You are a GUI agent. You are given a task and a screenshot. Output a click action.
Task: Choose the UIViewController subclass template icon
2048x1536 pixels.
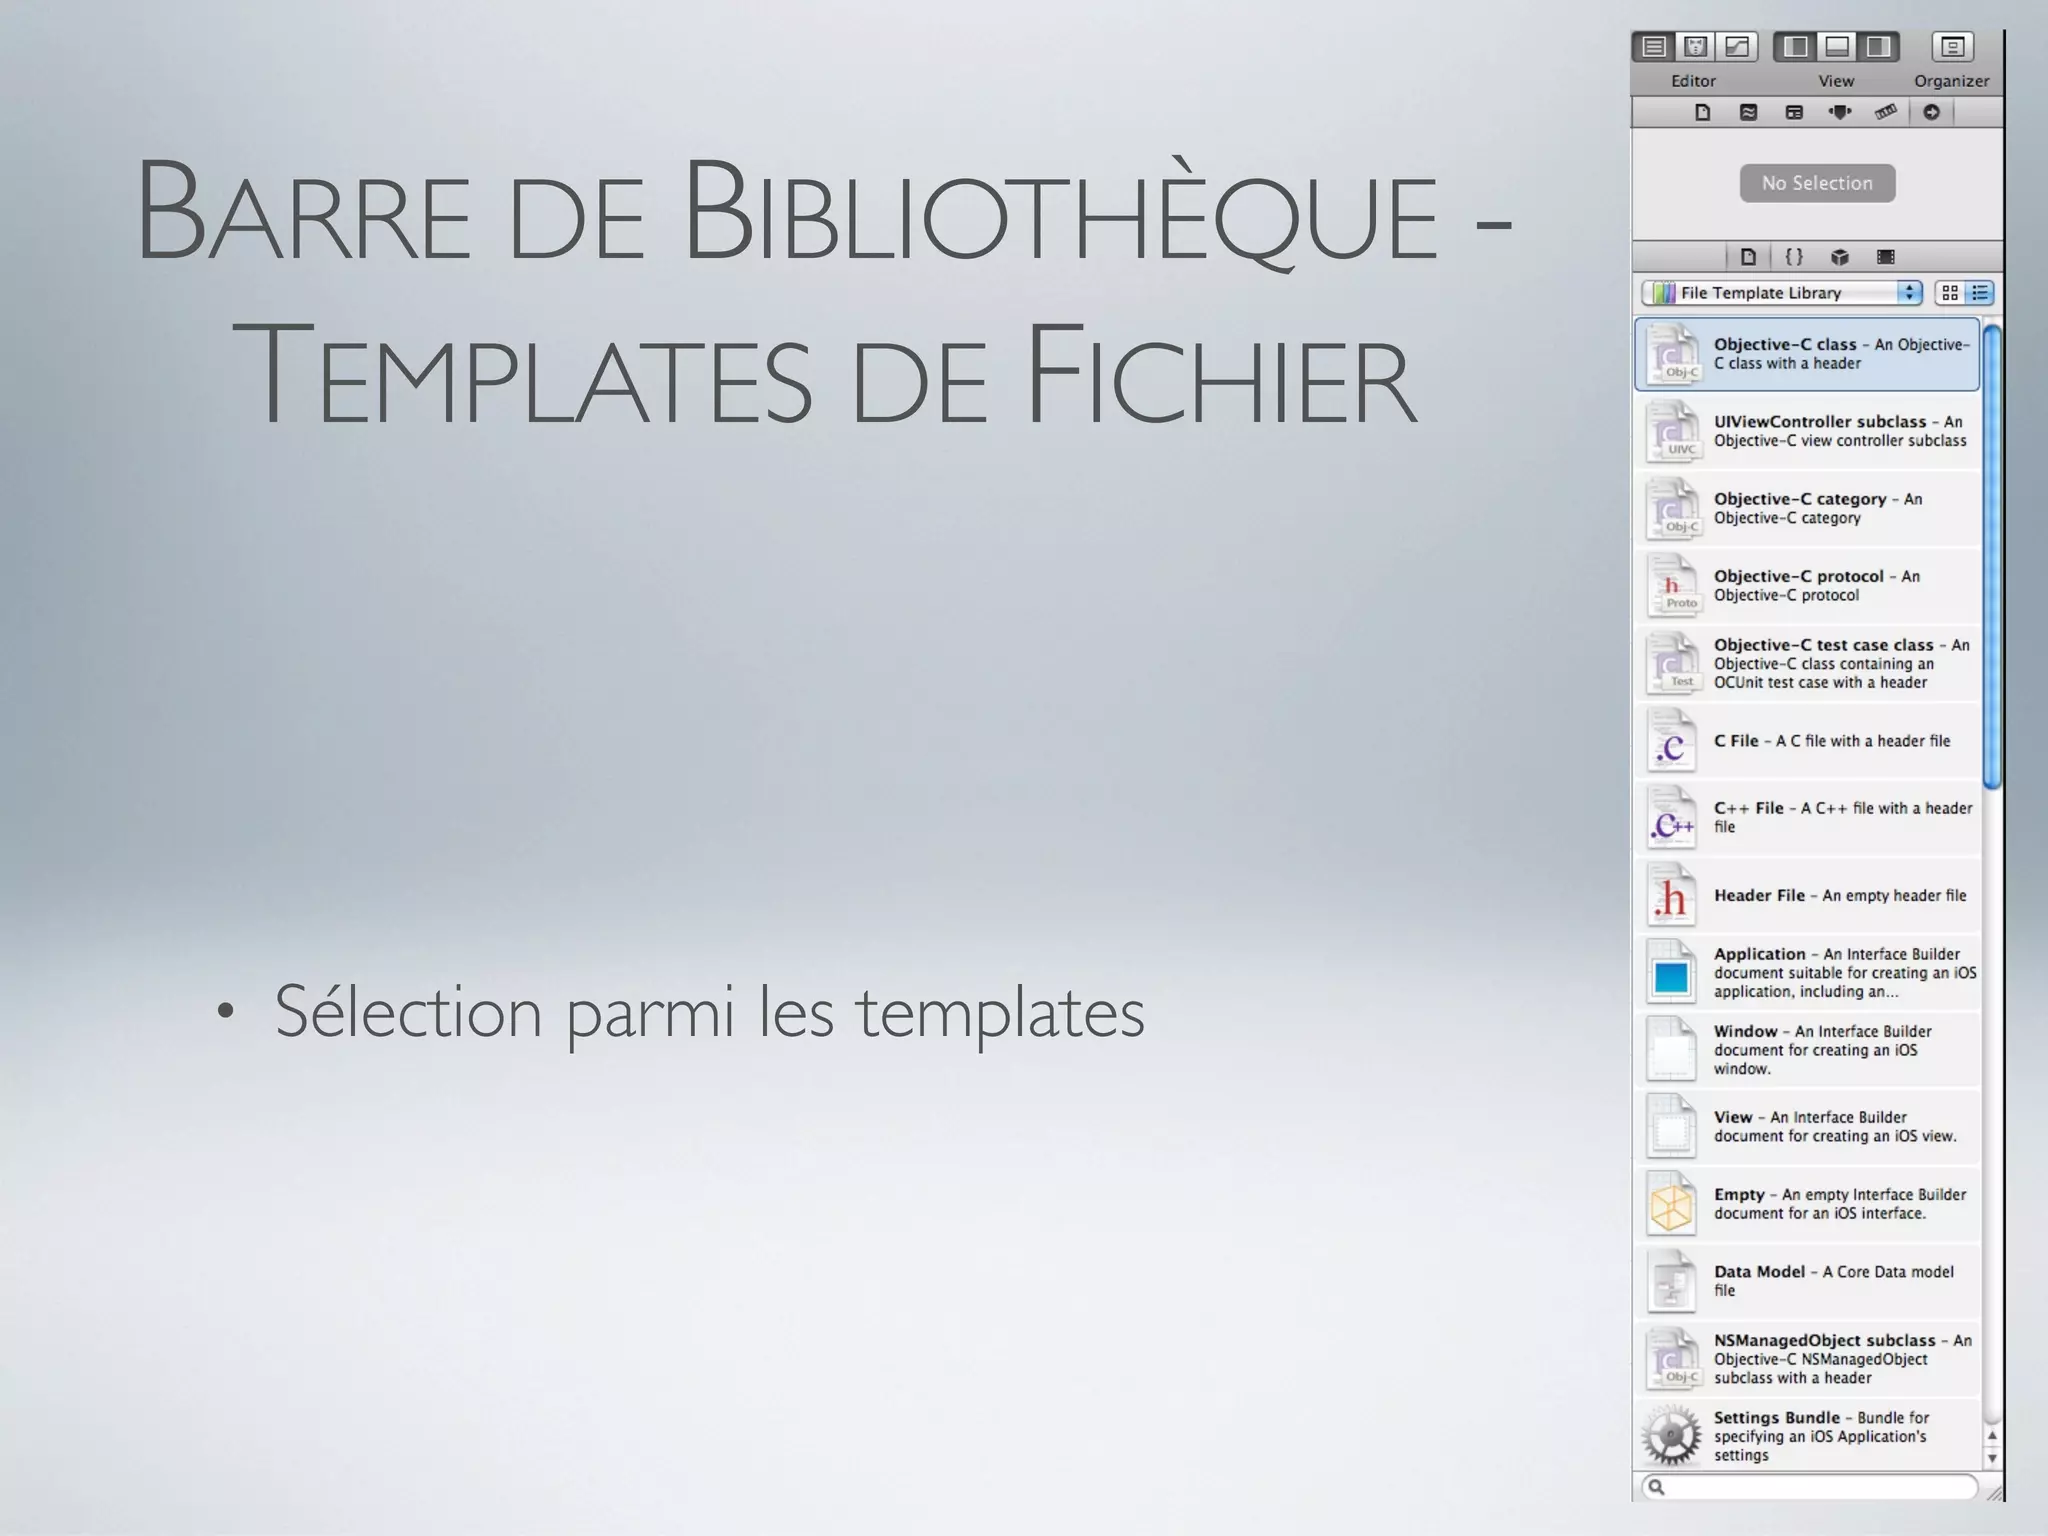(1671, 431)
